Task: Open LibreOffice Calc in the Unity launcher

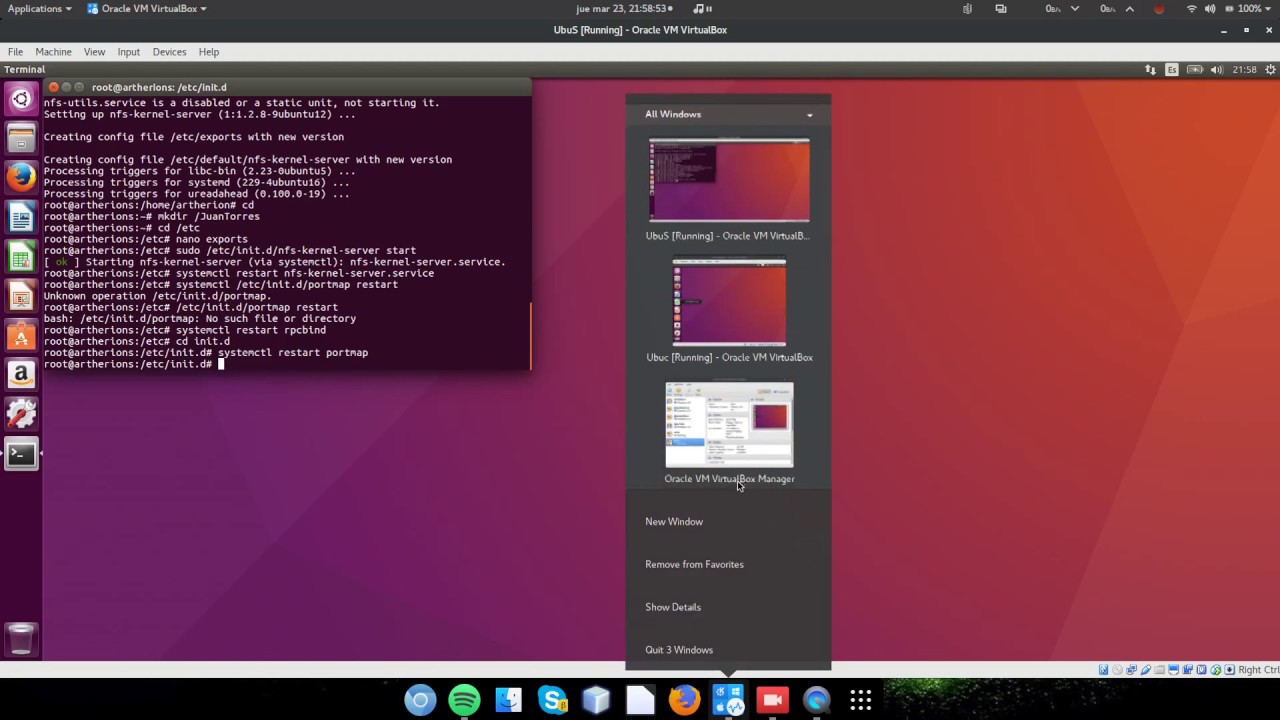Action: (x=21, y=257)
